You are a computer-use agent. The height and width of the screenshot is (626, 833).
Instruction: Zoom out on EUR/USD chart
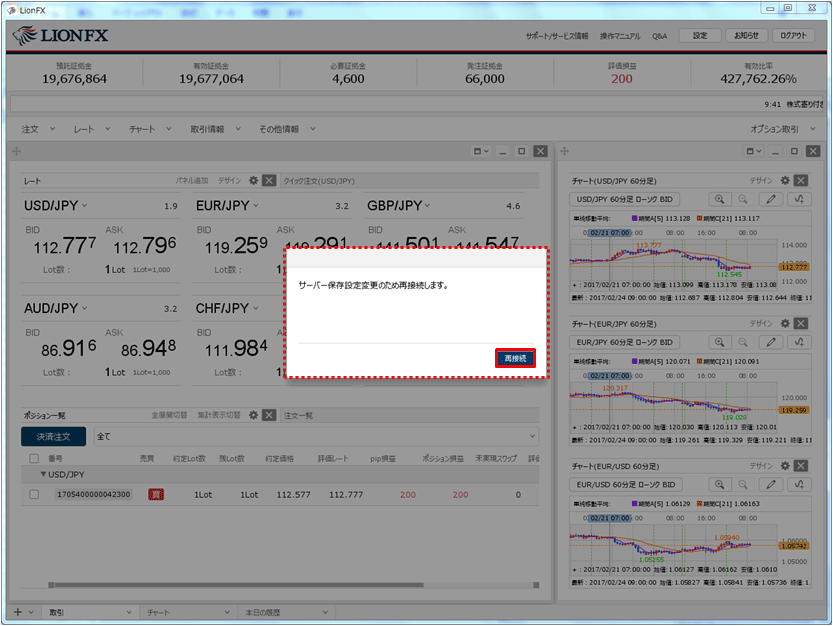tap(743, 485)
